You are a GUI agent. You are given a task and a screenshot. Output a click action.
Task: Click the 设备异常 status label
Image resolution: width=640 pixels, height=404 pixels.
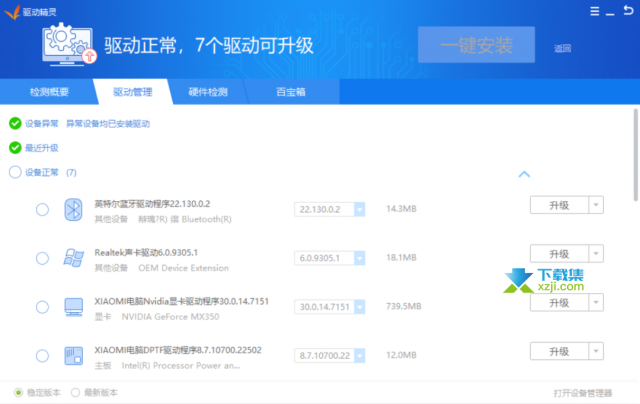pos(42,124)
